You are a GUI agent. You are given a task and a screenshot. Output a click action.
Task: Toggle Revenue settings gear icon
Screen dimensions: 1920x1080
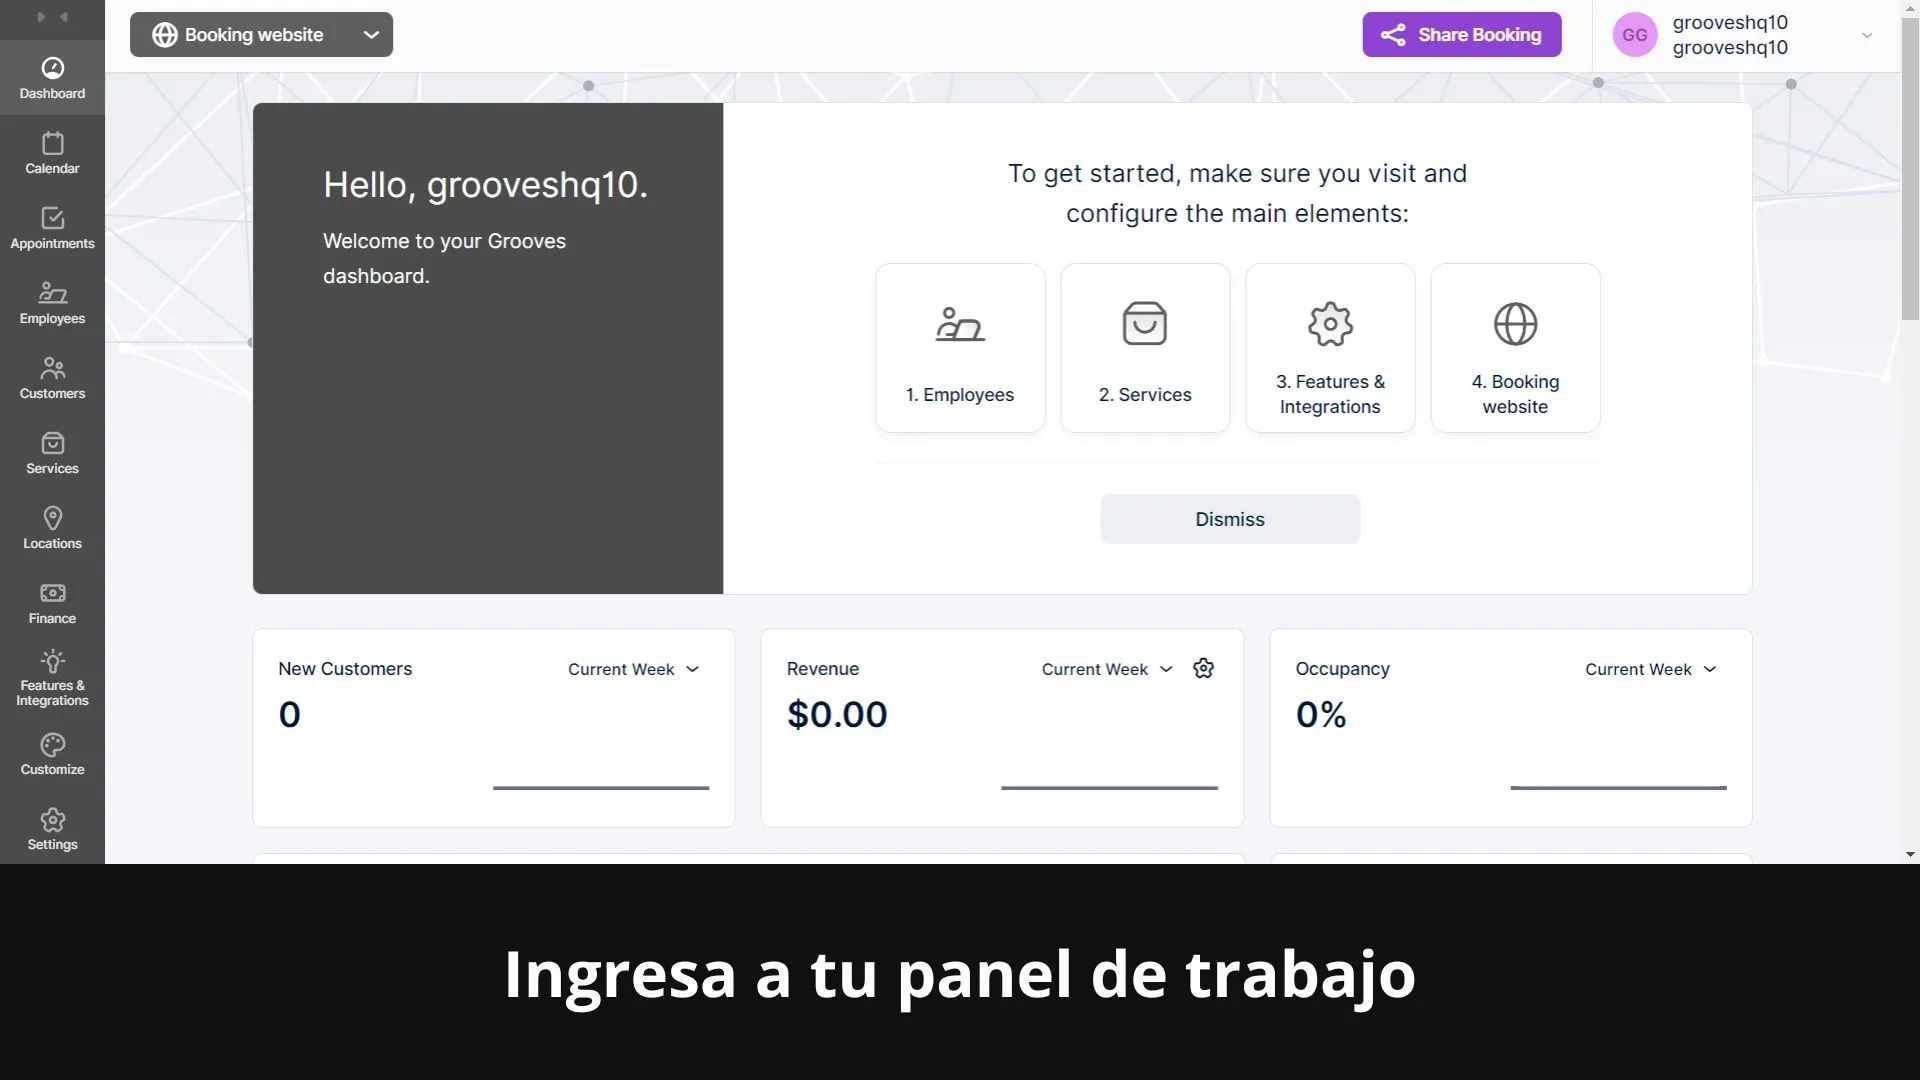tap(1203, 669)
